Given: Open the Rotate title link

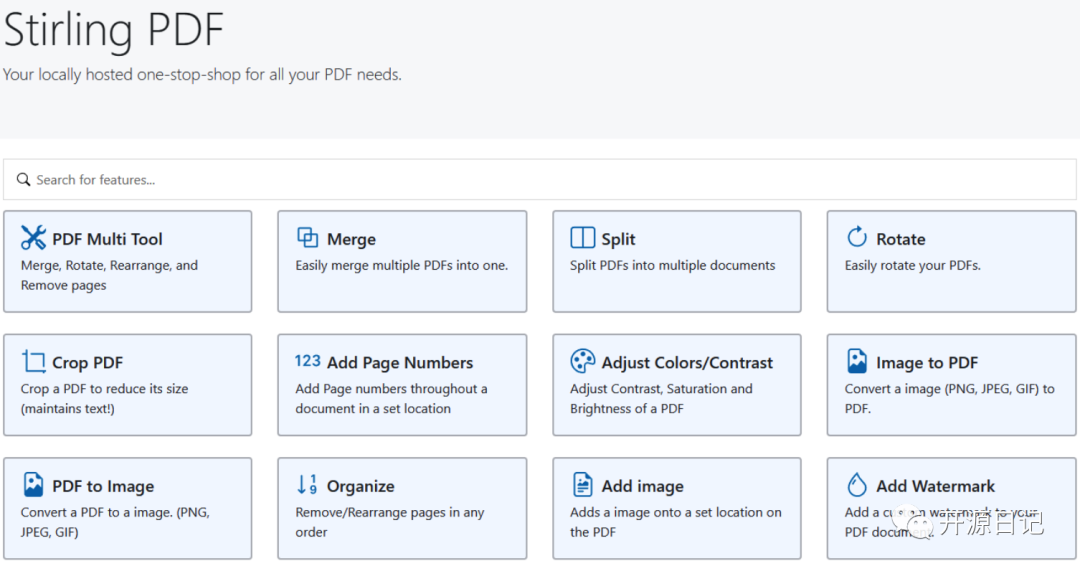Looking at the screenshot, I should (x=900, y=239).
